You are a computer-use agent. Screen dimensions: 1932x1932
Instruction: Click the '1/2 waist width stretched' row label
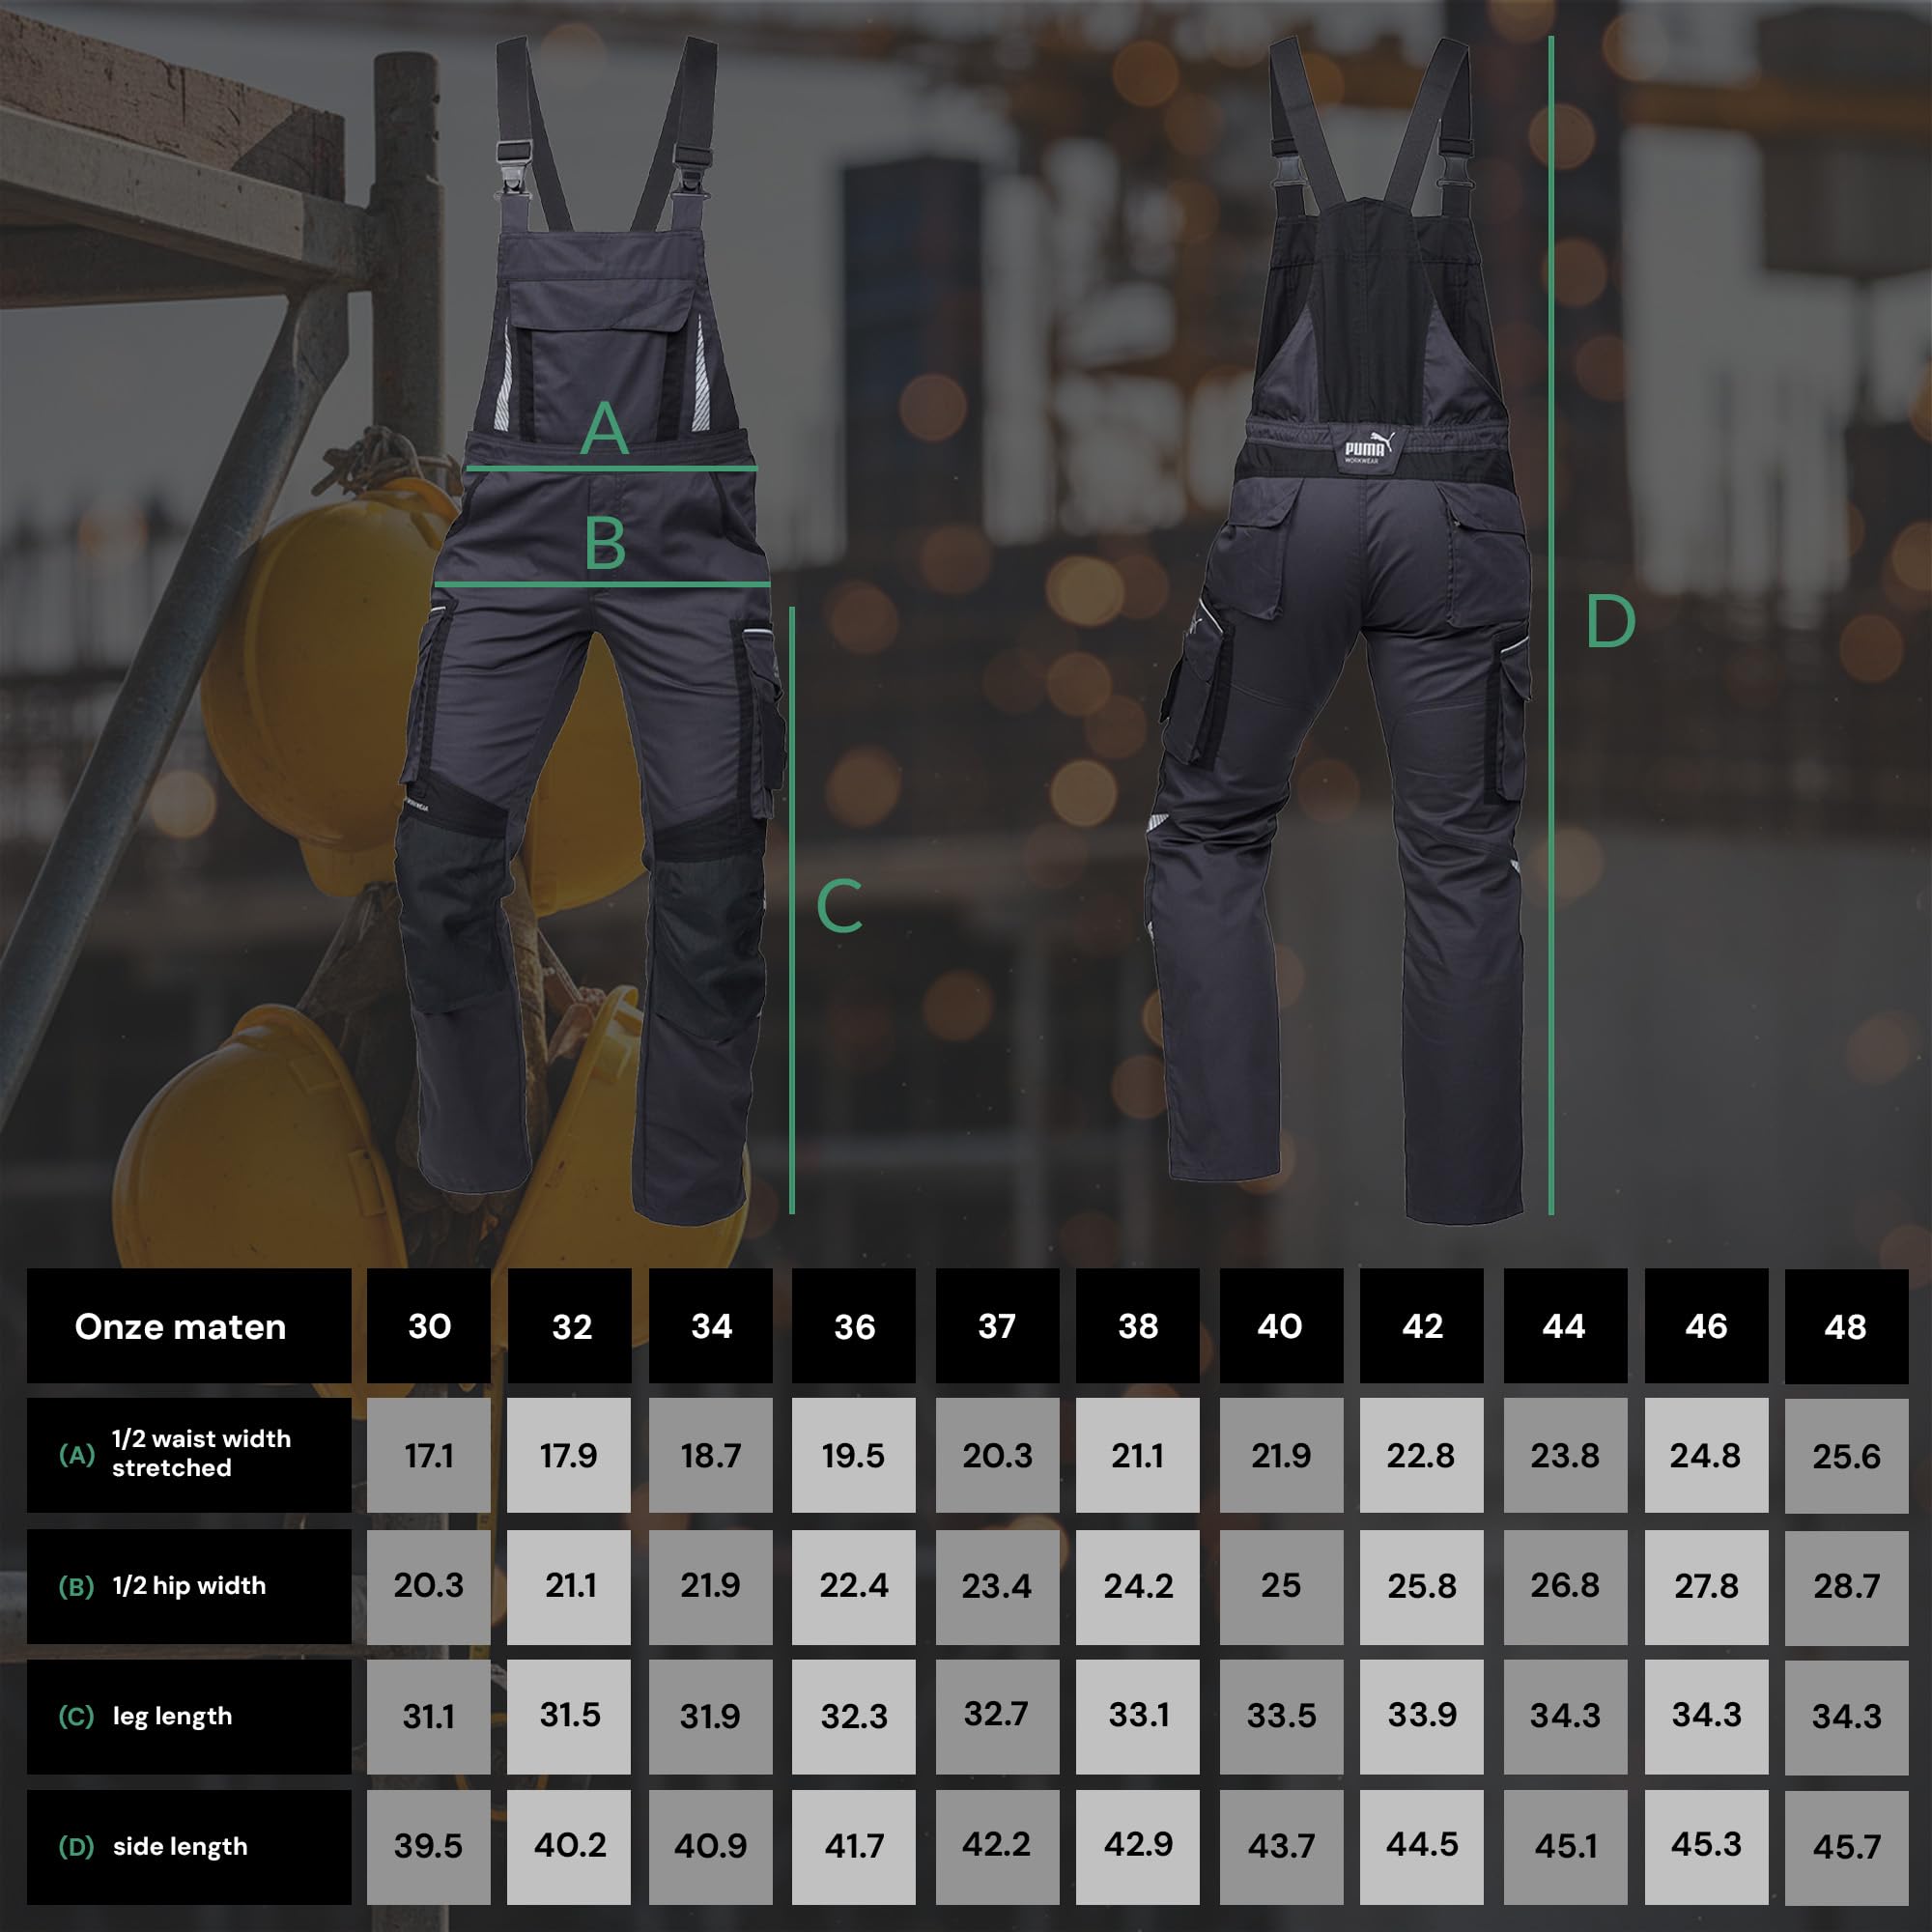[189, 1455]
